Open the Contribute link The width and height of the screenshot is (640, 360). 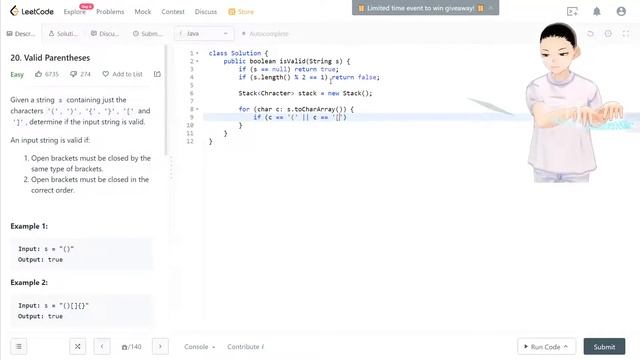[x=245, y=347]
